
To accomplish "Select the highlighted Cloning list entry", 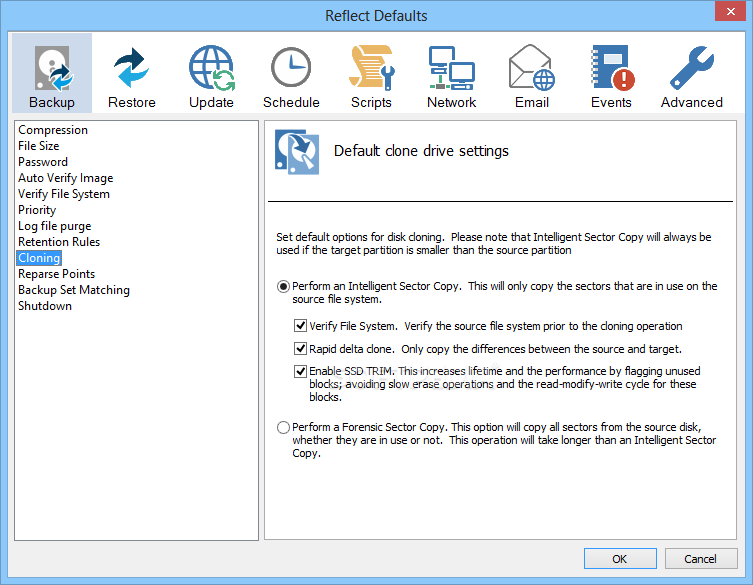I will tap(39, 258).
